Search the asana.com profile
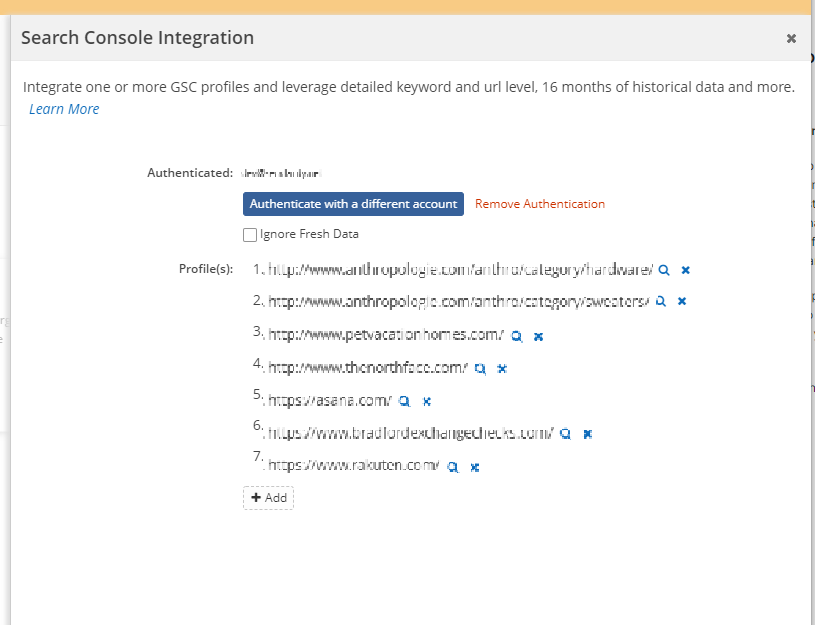The image size is (815, 625). pyautogui.click(x=404, y=401)
